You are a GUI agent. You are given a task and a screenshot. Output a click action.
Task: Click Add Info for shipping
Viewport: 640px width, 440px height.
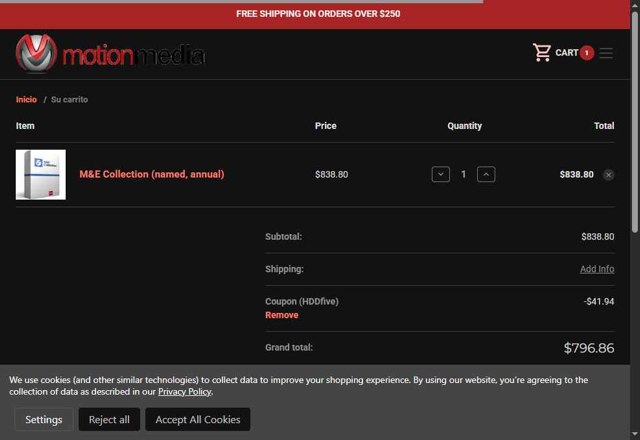click(x=597, y=269)
